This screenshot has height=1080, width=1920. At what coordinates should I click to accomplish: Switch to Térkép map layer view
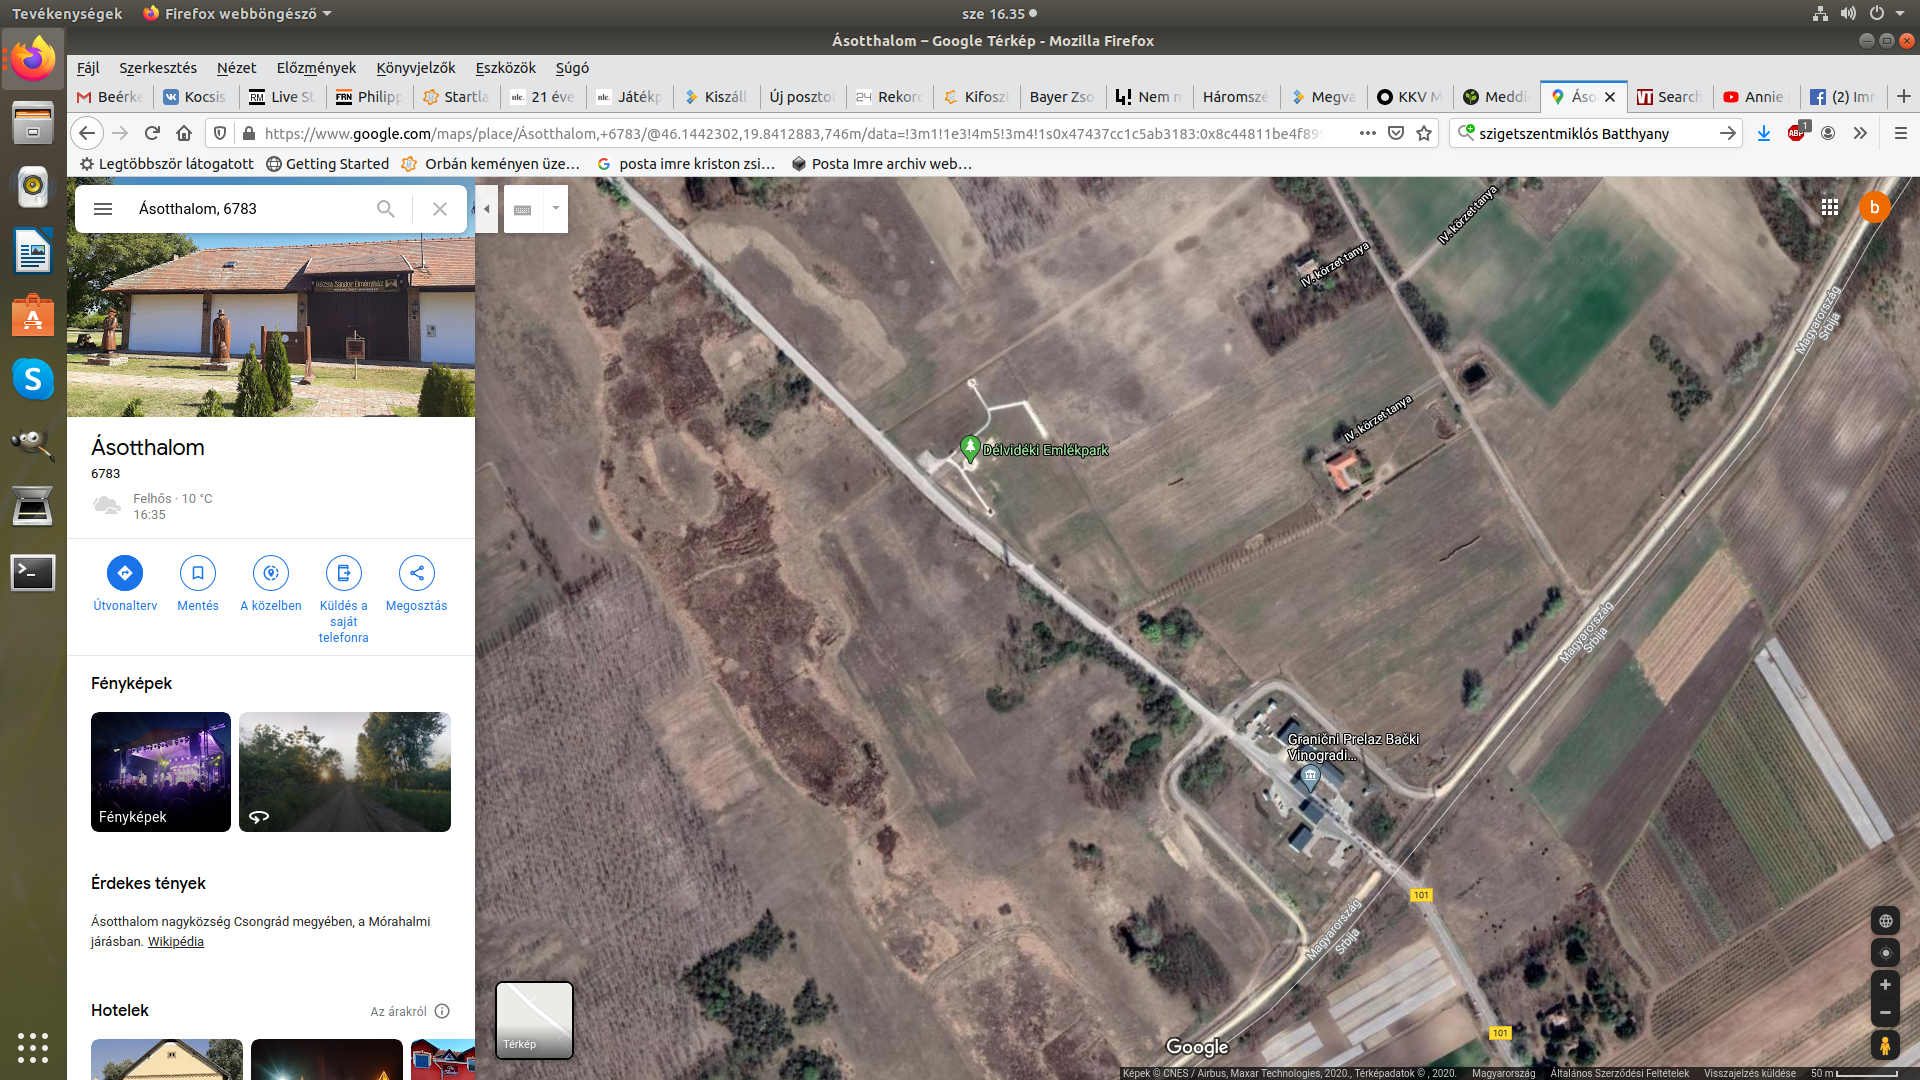click(534, 1020)
